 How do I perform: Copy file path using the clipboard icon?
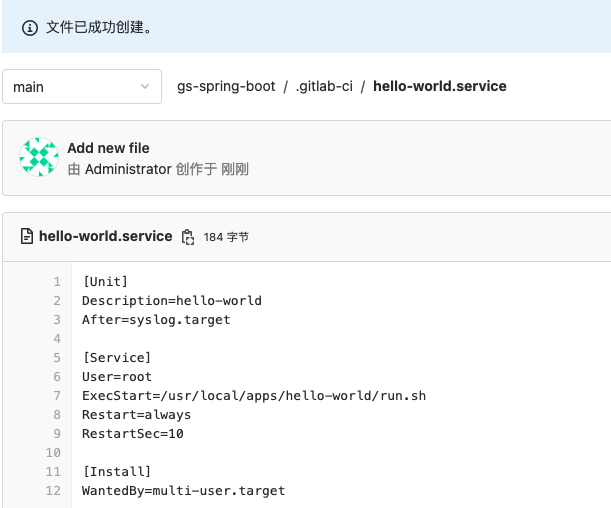[188, 237]
